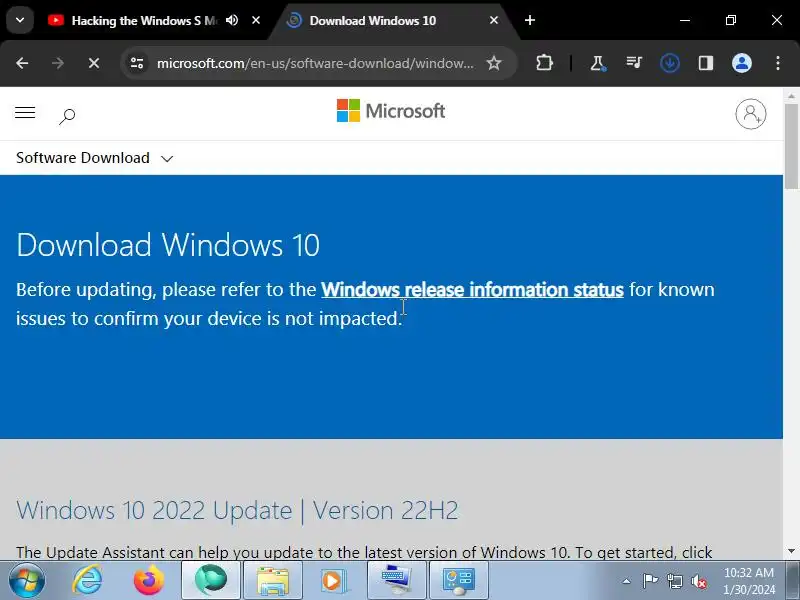Open the extensions puzzle icon
The width and height of the screenshot is (800, 600).
pyautogui.click(x=544, y=63)
